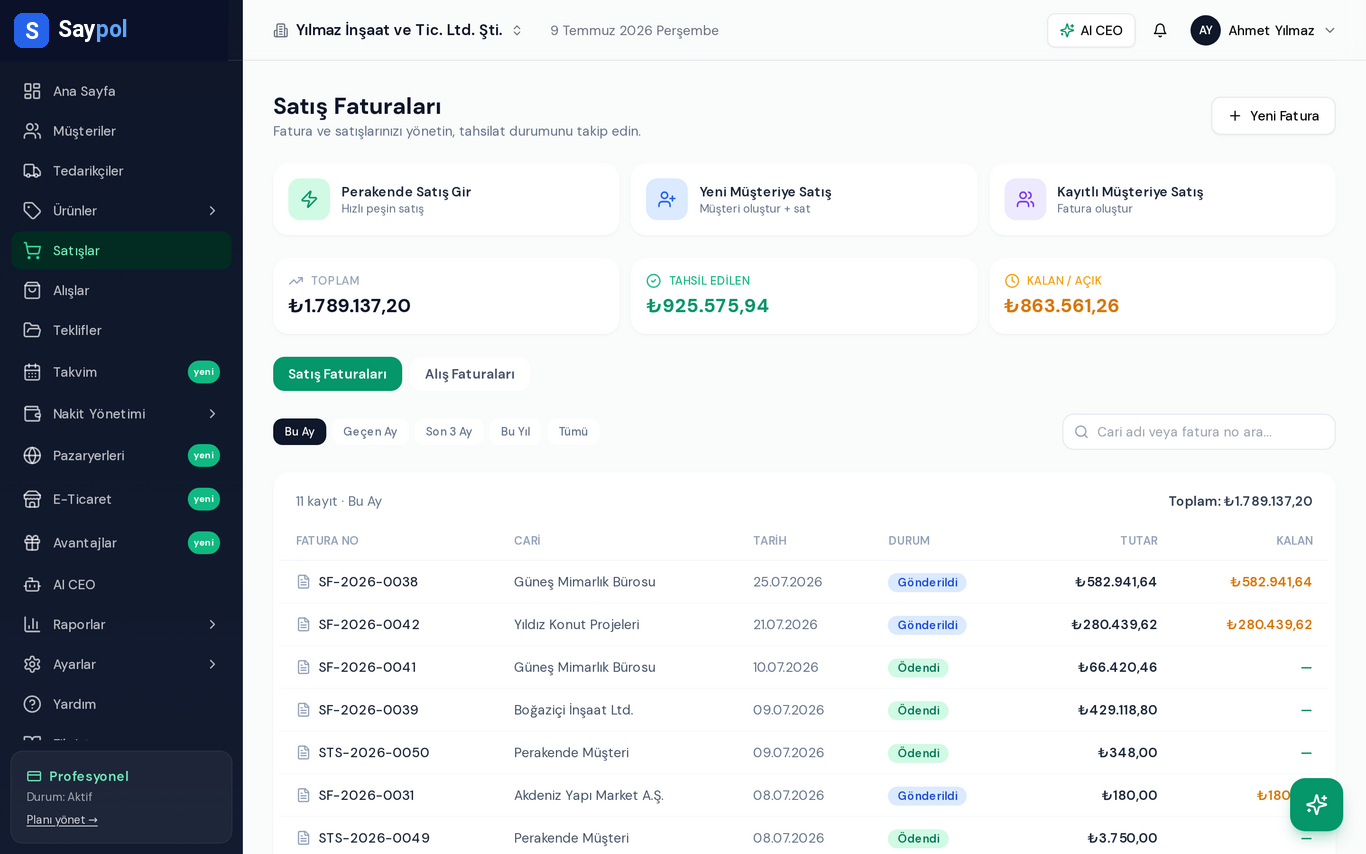
Task: Switch to the Alış Faturaları tab
Action: (x=470, y=374)
